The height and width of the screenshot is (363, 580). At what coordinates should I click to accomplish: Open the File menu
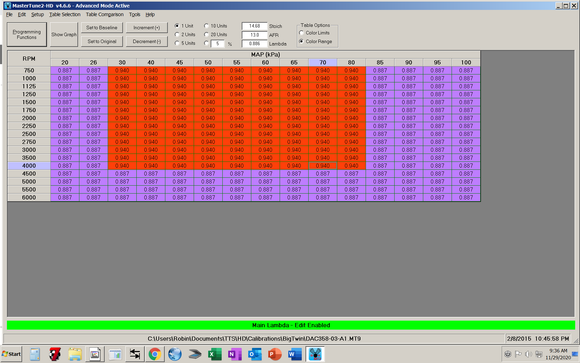9,14
